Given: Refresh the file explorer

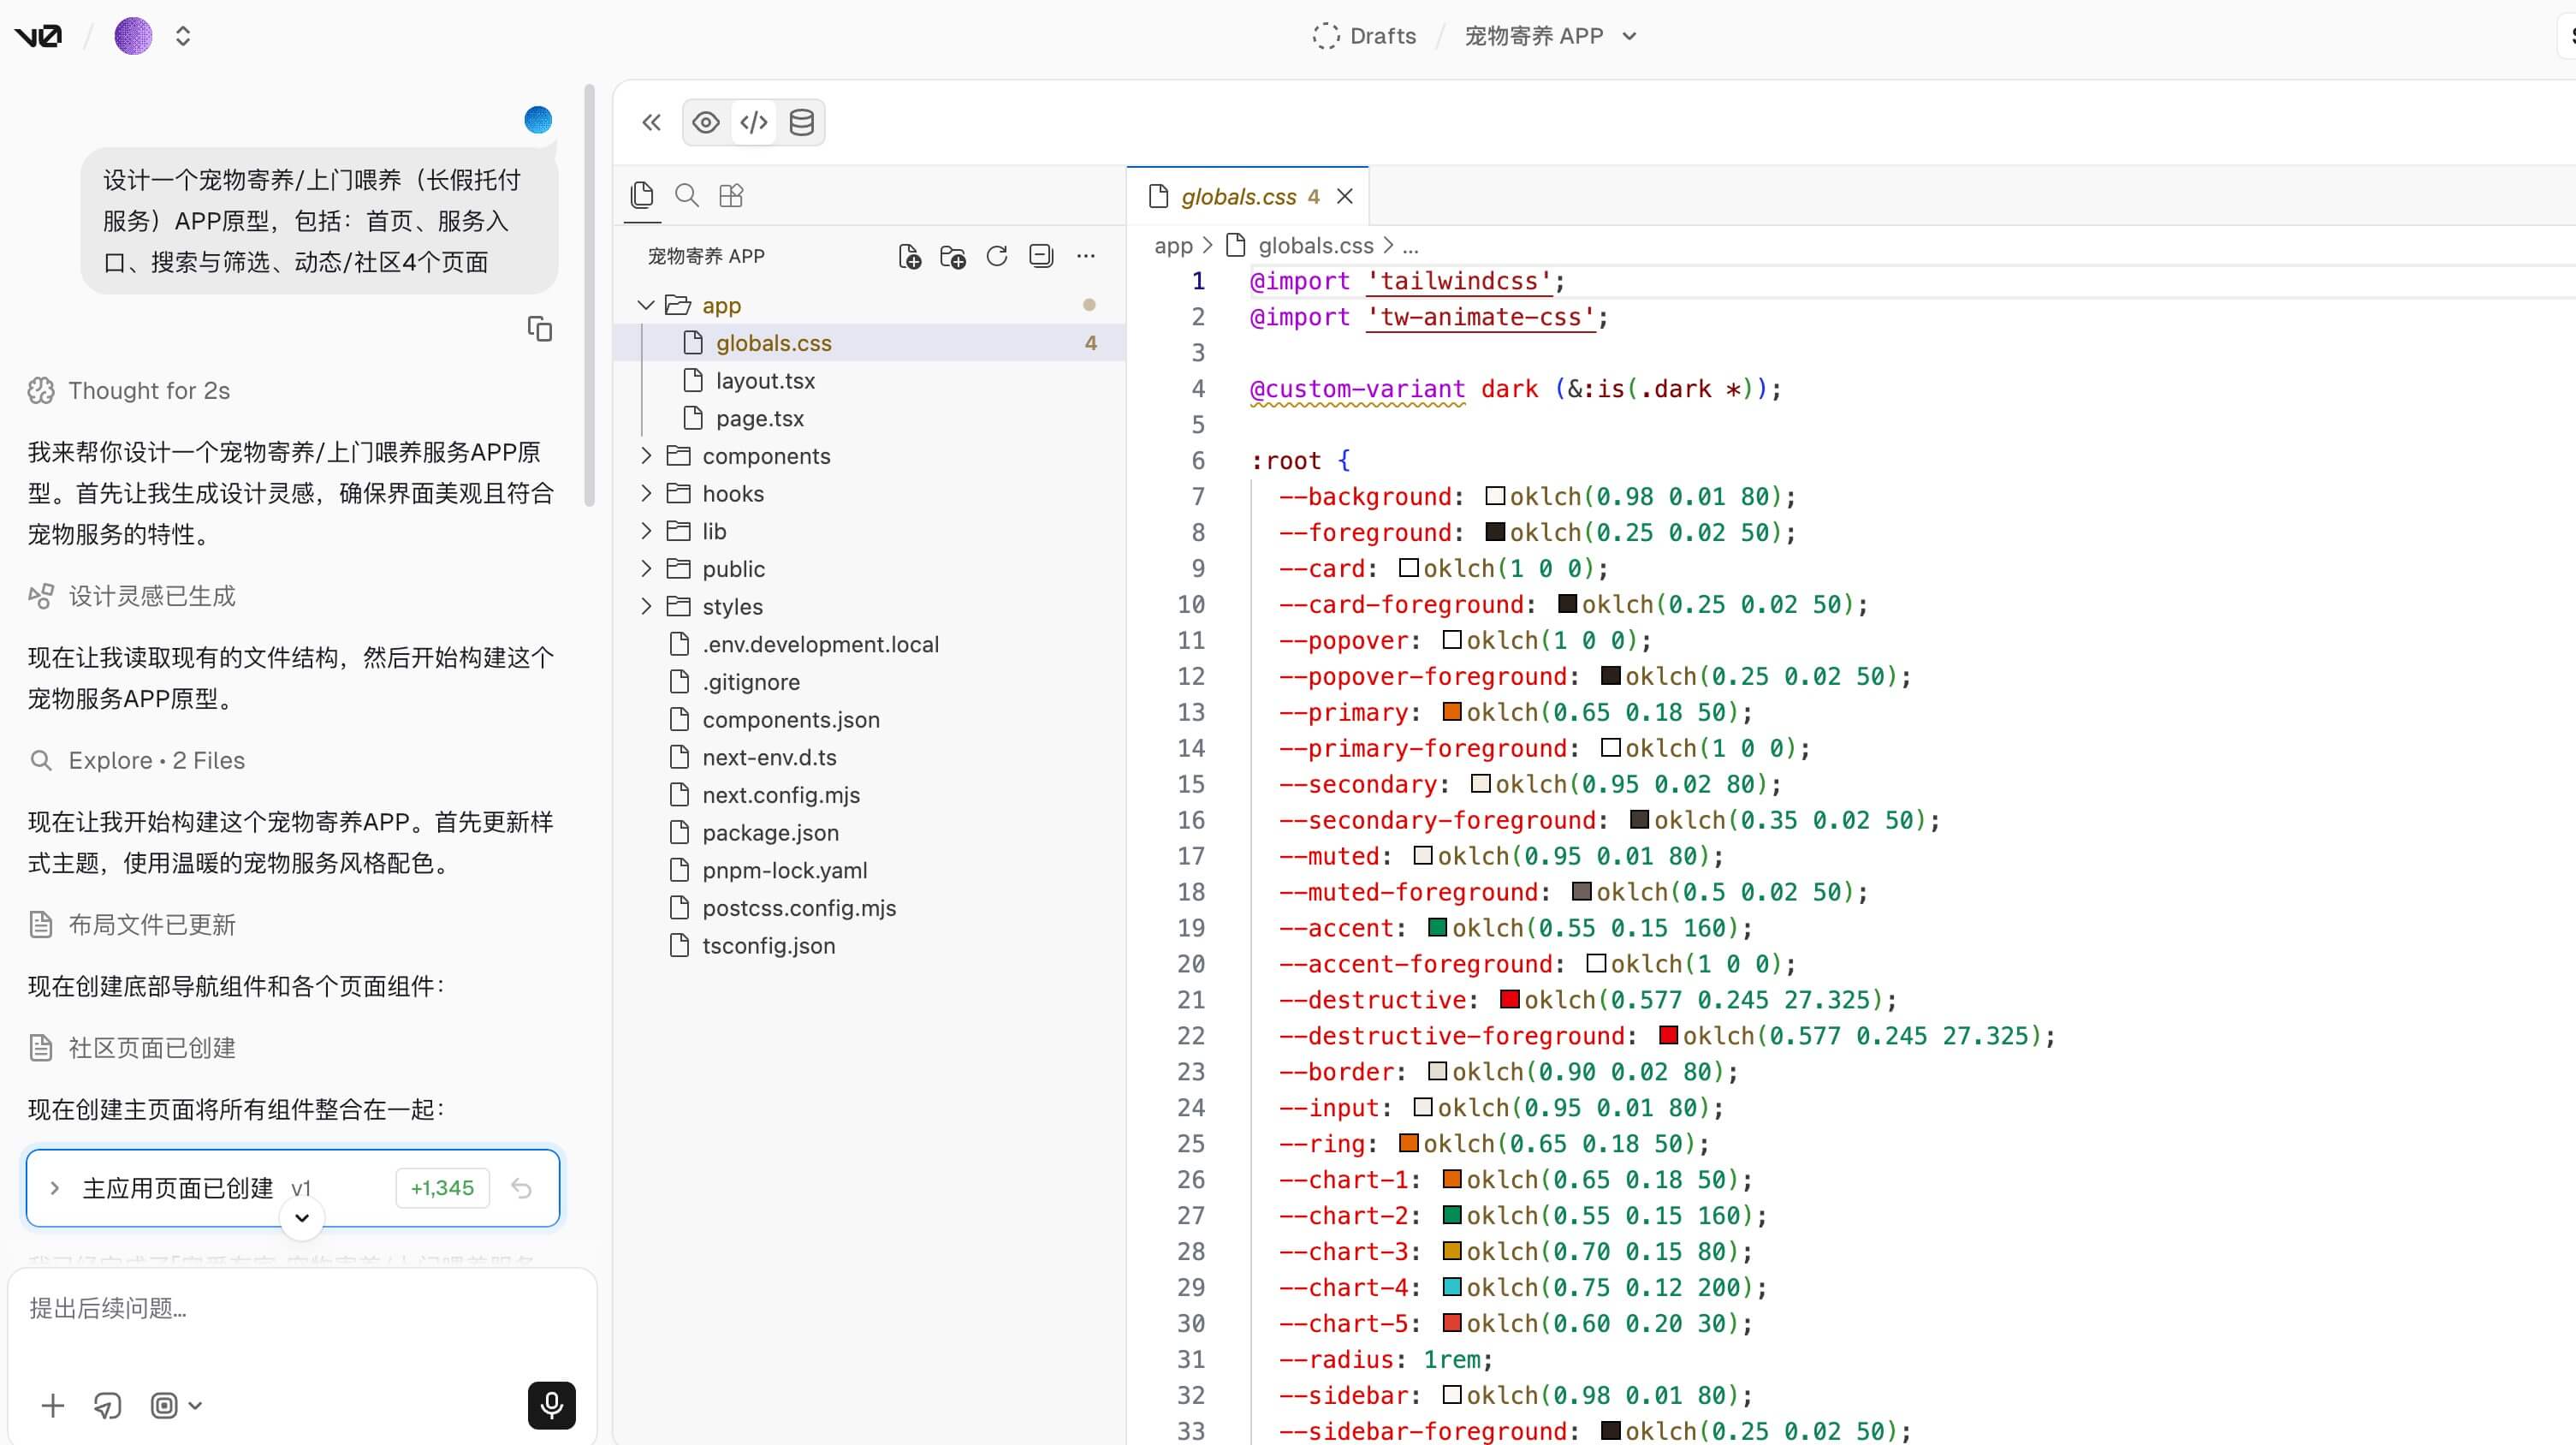Looking at the screenshot, I should point(997,256).
